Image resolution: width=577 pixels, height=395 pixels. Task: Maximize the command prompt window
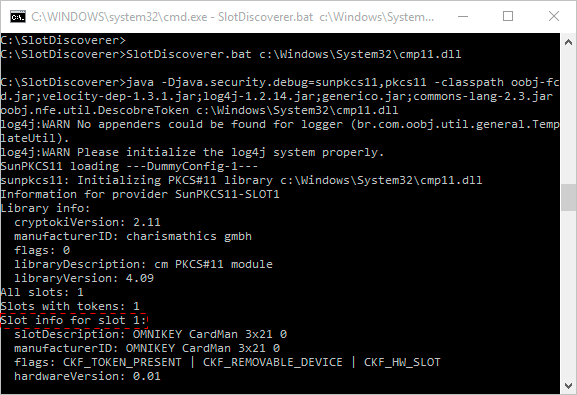(x=508, y=17)
